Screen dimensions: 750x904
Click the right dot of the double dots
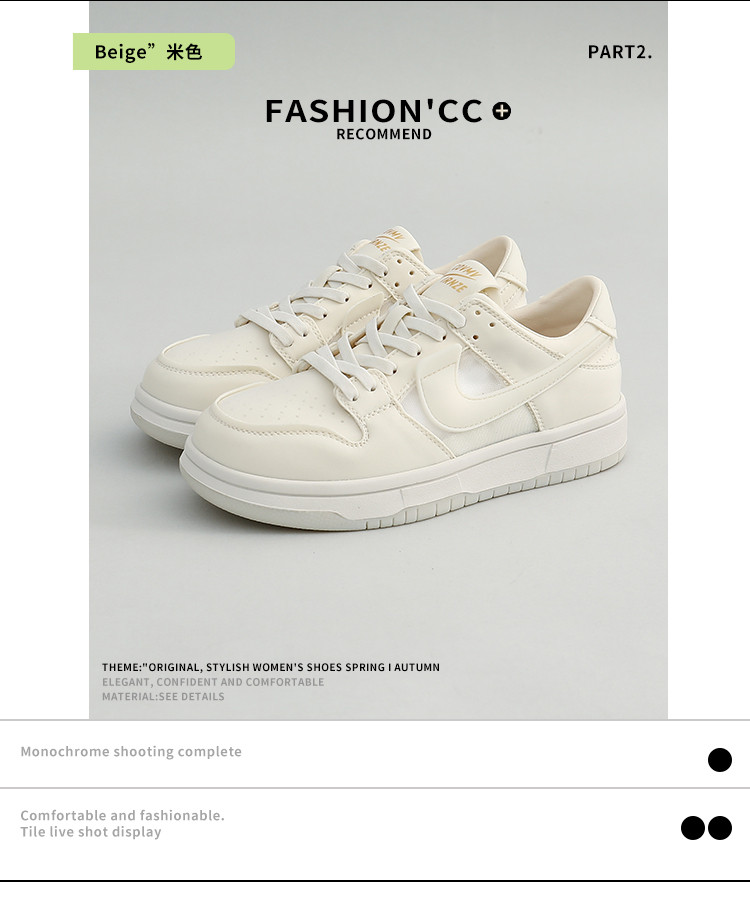pyautogui.click(x=719, y=828)
